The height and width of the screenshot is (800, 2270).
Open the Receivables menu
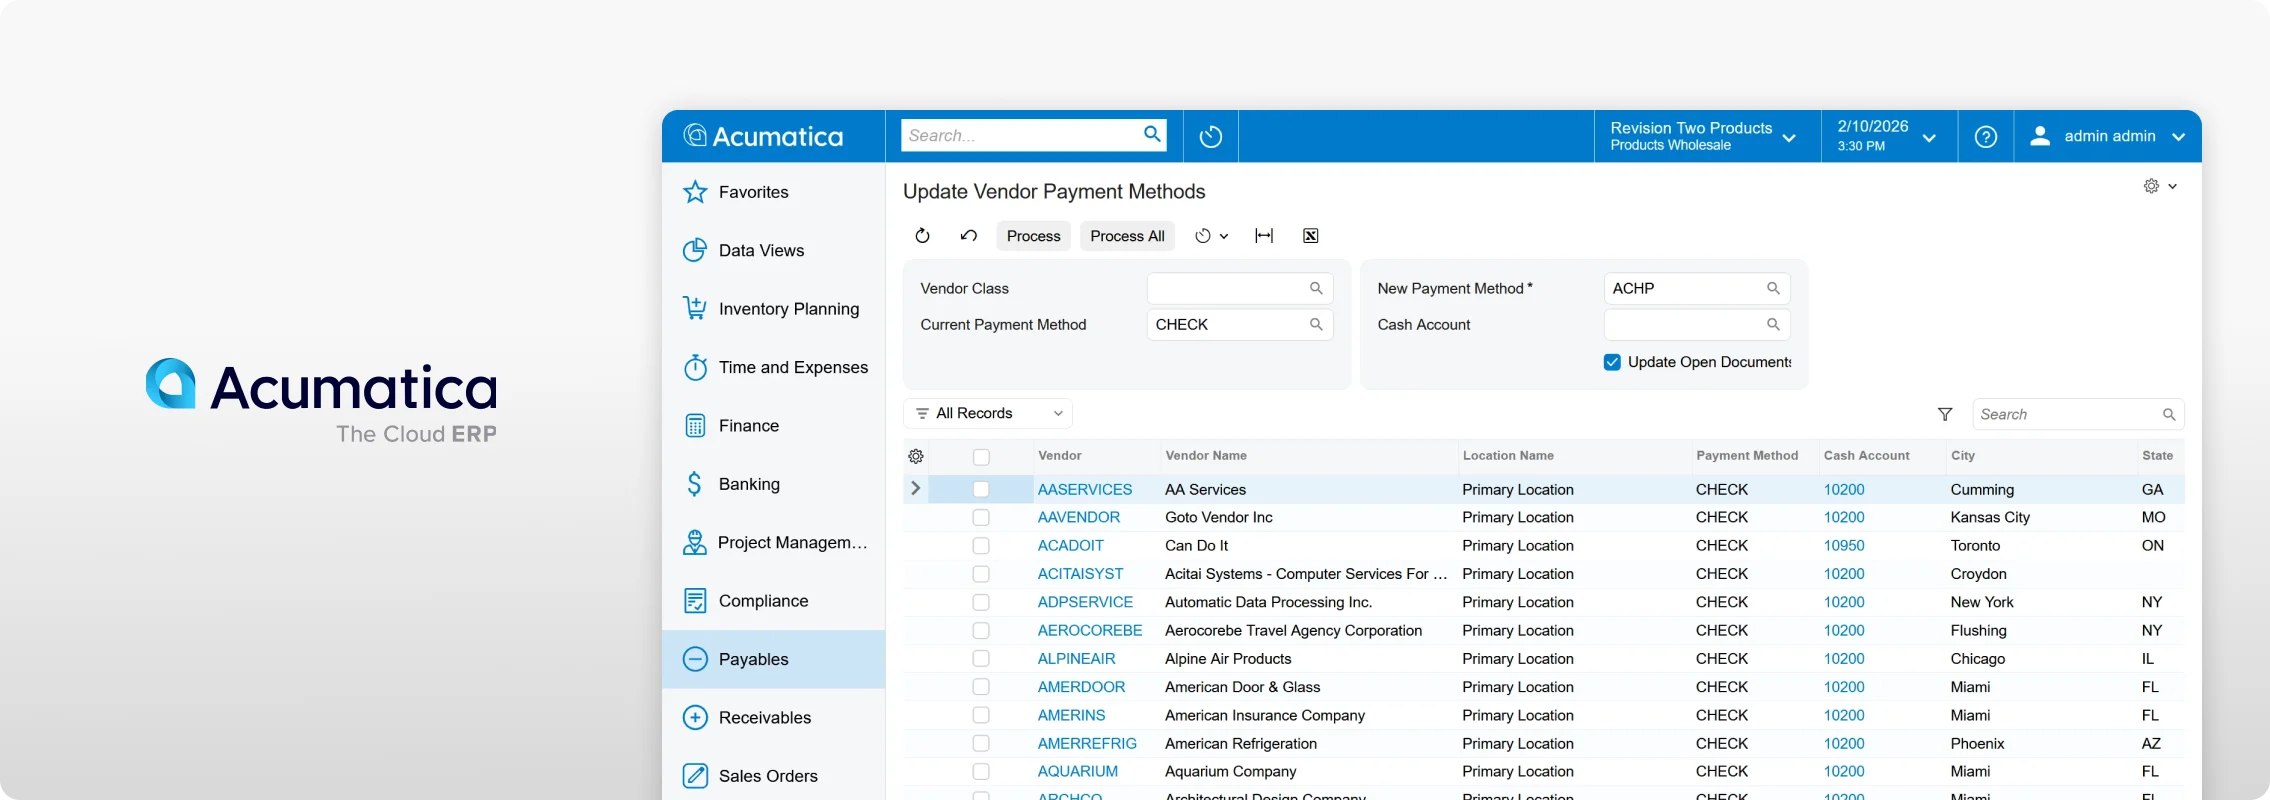coord(774,718)
